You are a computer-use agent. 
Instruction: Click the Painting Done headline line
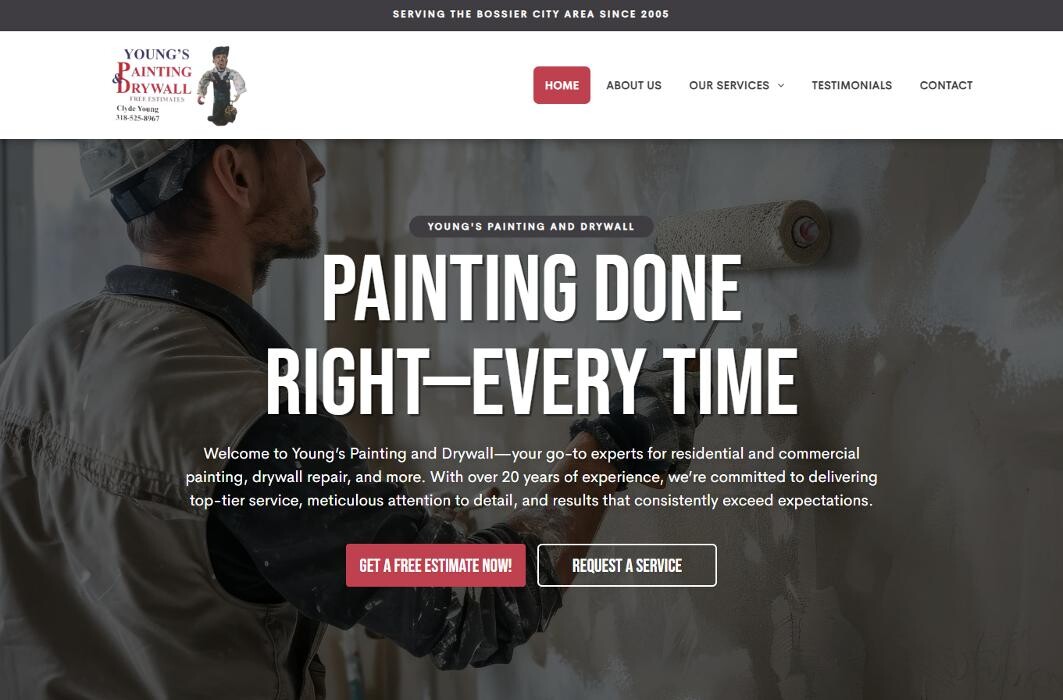[x=532, y=288]
